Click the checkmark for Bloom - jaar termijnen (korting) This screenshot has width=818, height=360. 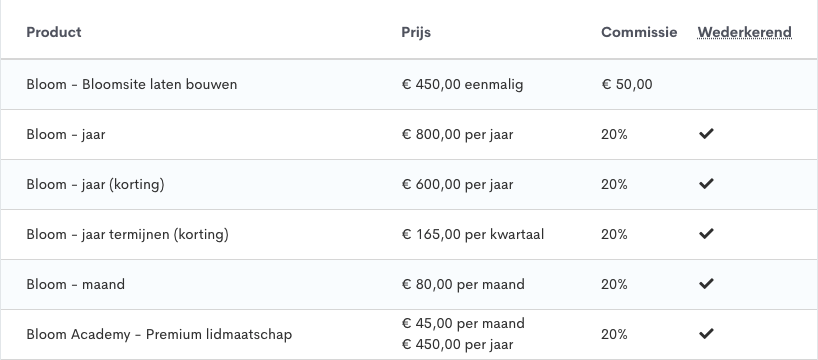pos(706,234)
